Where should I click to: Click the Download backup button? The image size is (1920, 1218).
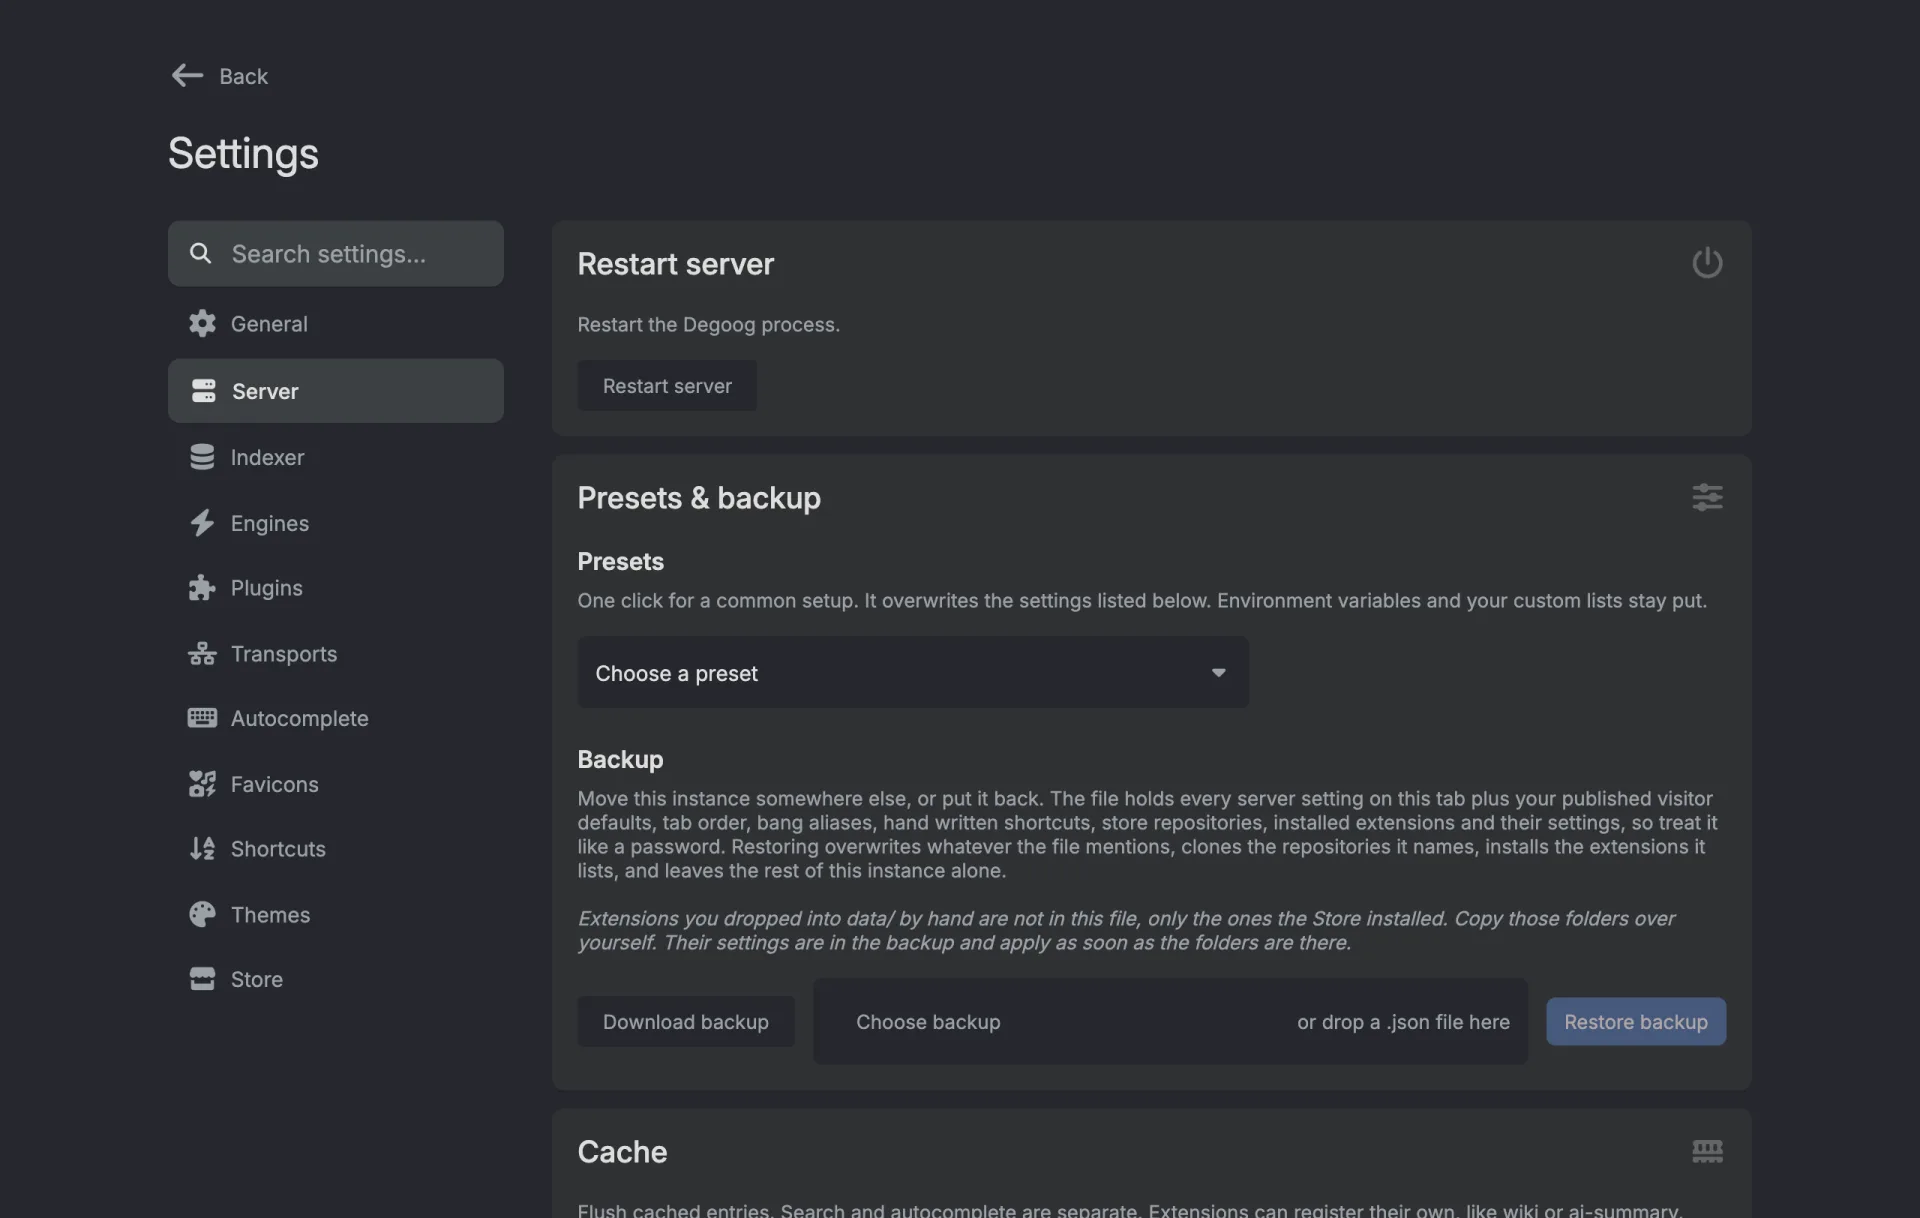(686, 1022)
